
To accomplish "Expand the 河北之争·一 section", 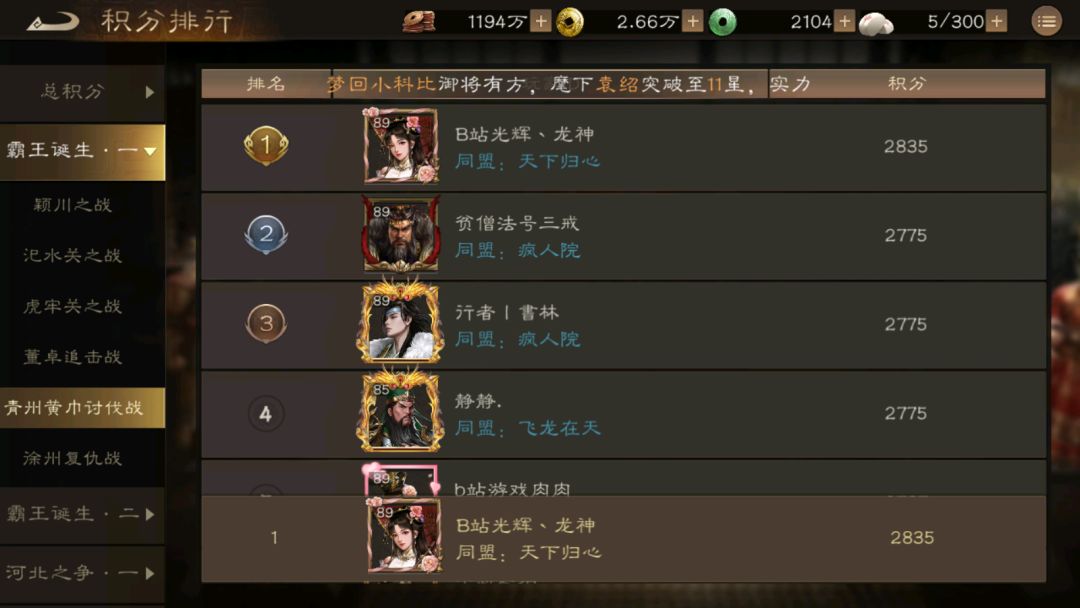I will (82, 573).
